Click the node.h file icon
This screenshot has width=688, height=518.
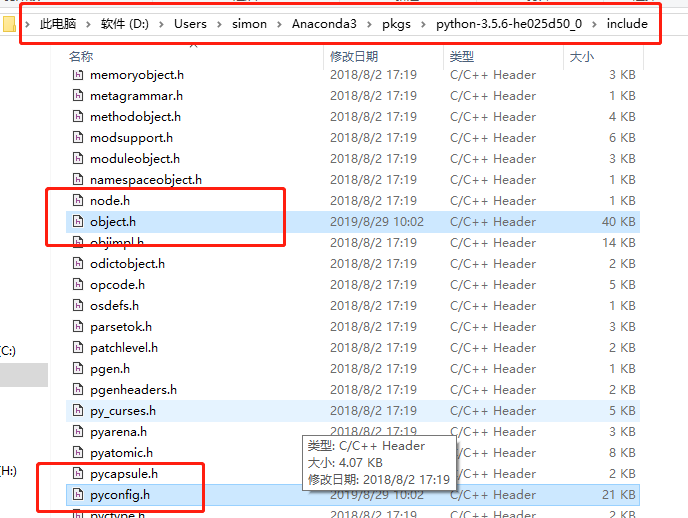point(78,201)
